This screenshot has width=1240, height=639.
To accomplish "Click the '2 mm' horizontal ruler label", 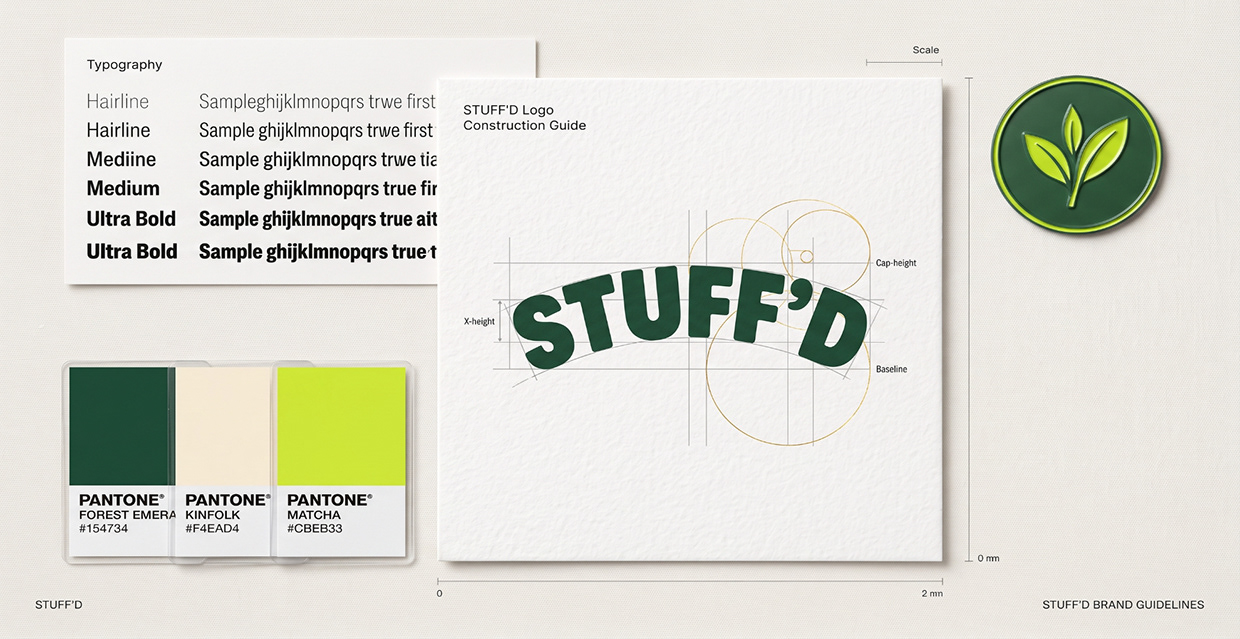I will click(932, 594).
